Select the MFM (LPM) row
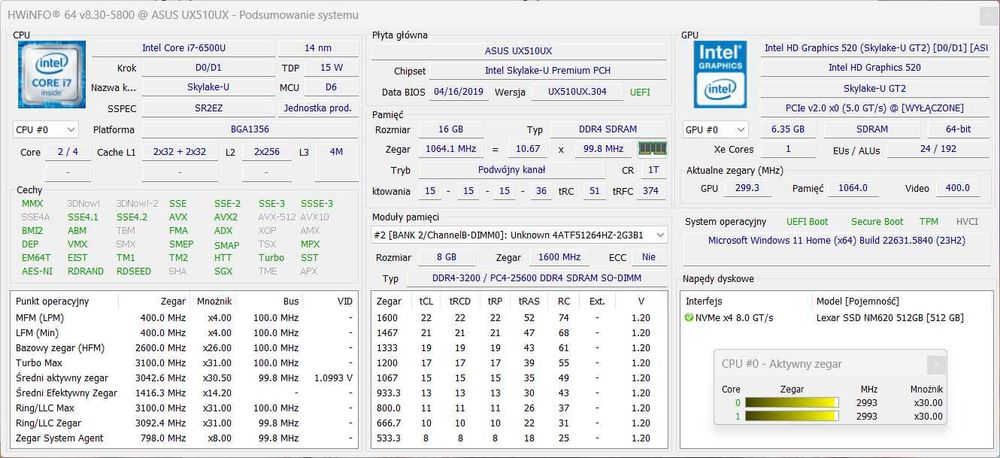1000x458 pixels. tap(184, 318)
